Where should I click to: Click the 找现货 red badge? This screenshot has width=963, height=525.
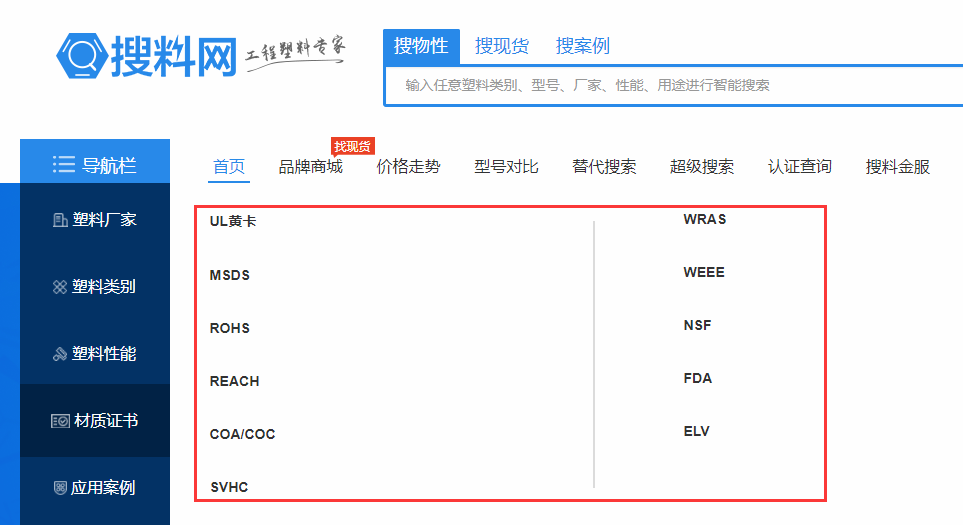coord(352,147)
